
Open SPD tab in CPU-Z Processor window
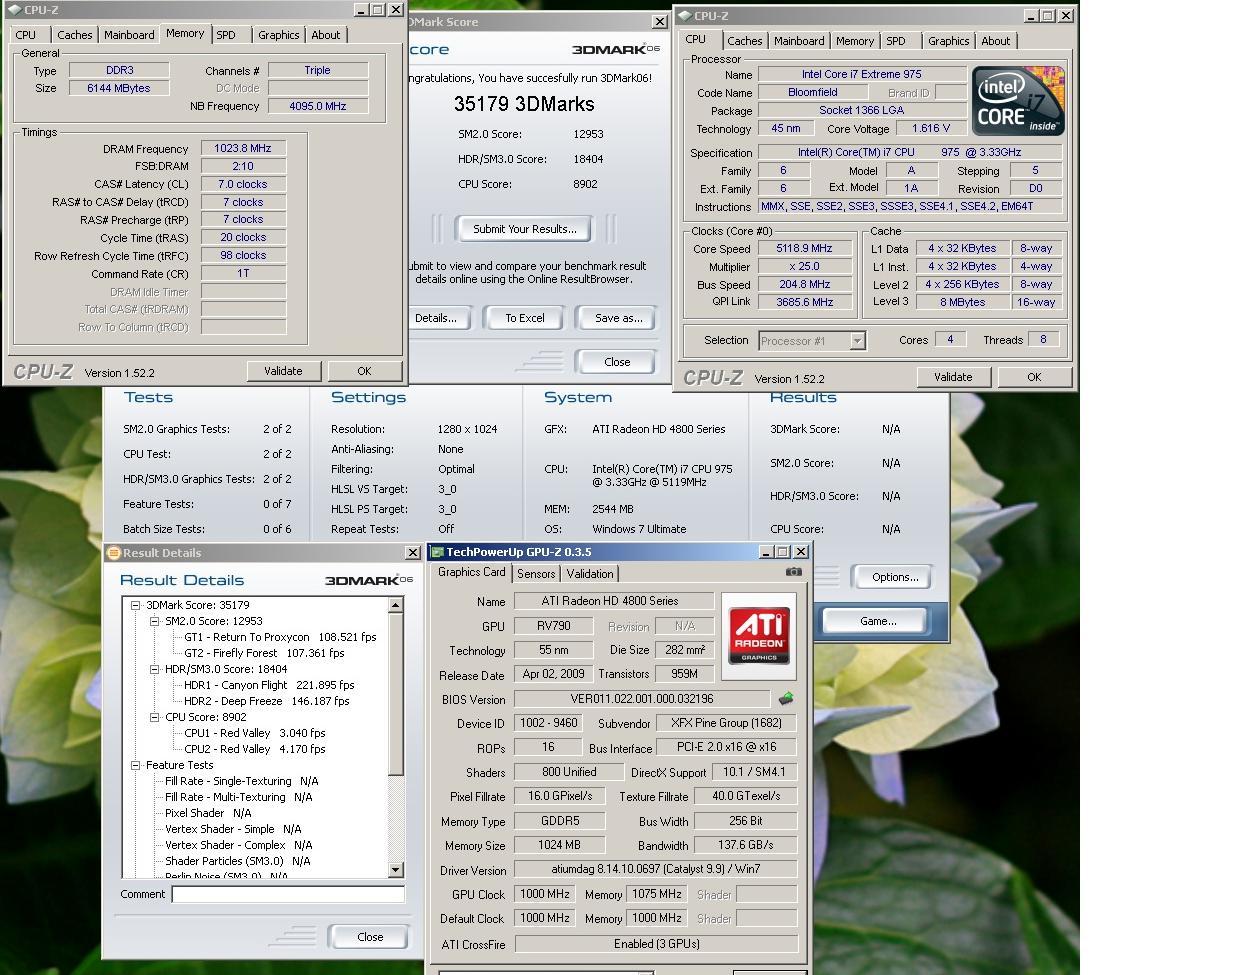[896, 41]
